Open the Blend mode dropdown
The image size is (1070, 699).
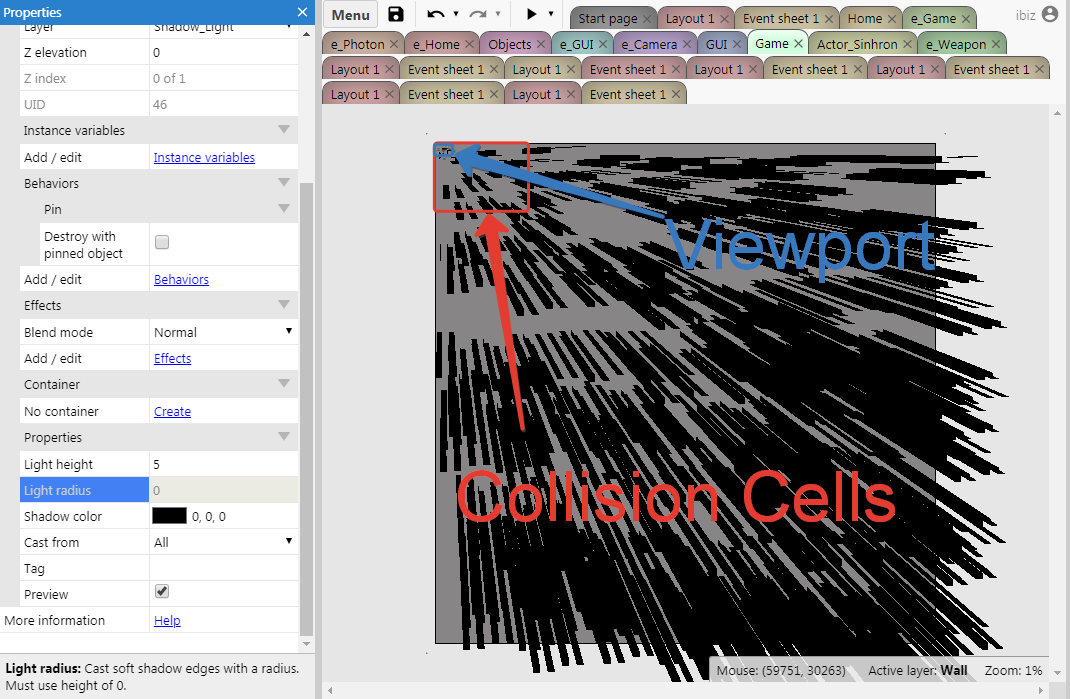[x=223, y=332]
